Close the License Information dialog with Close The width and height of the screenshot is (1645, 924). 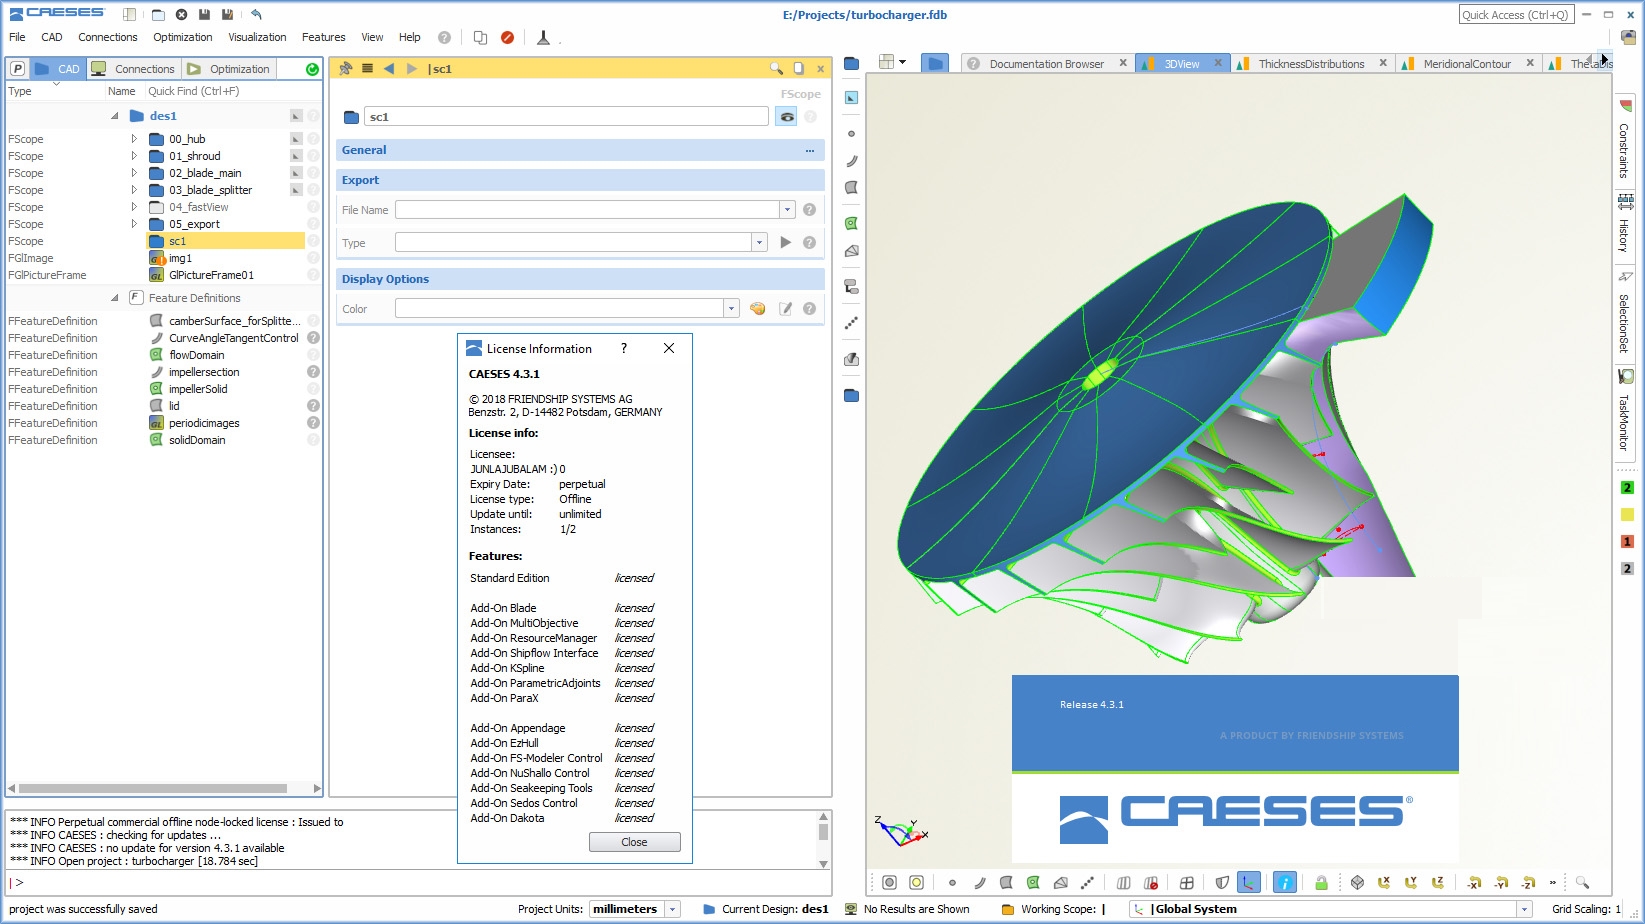635,842
